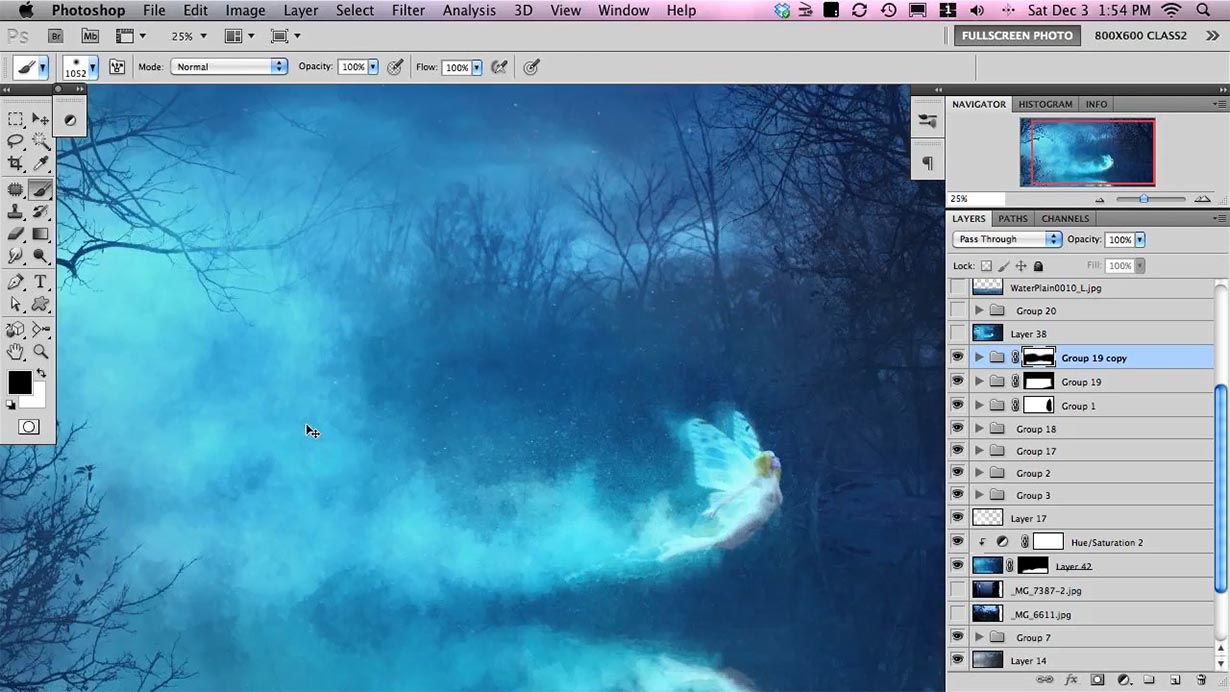1230x692 pixels.
Task: Open the brush Mode dropdown
Action: [x=228, y=67]
